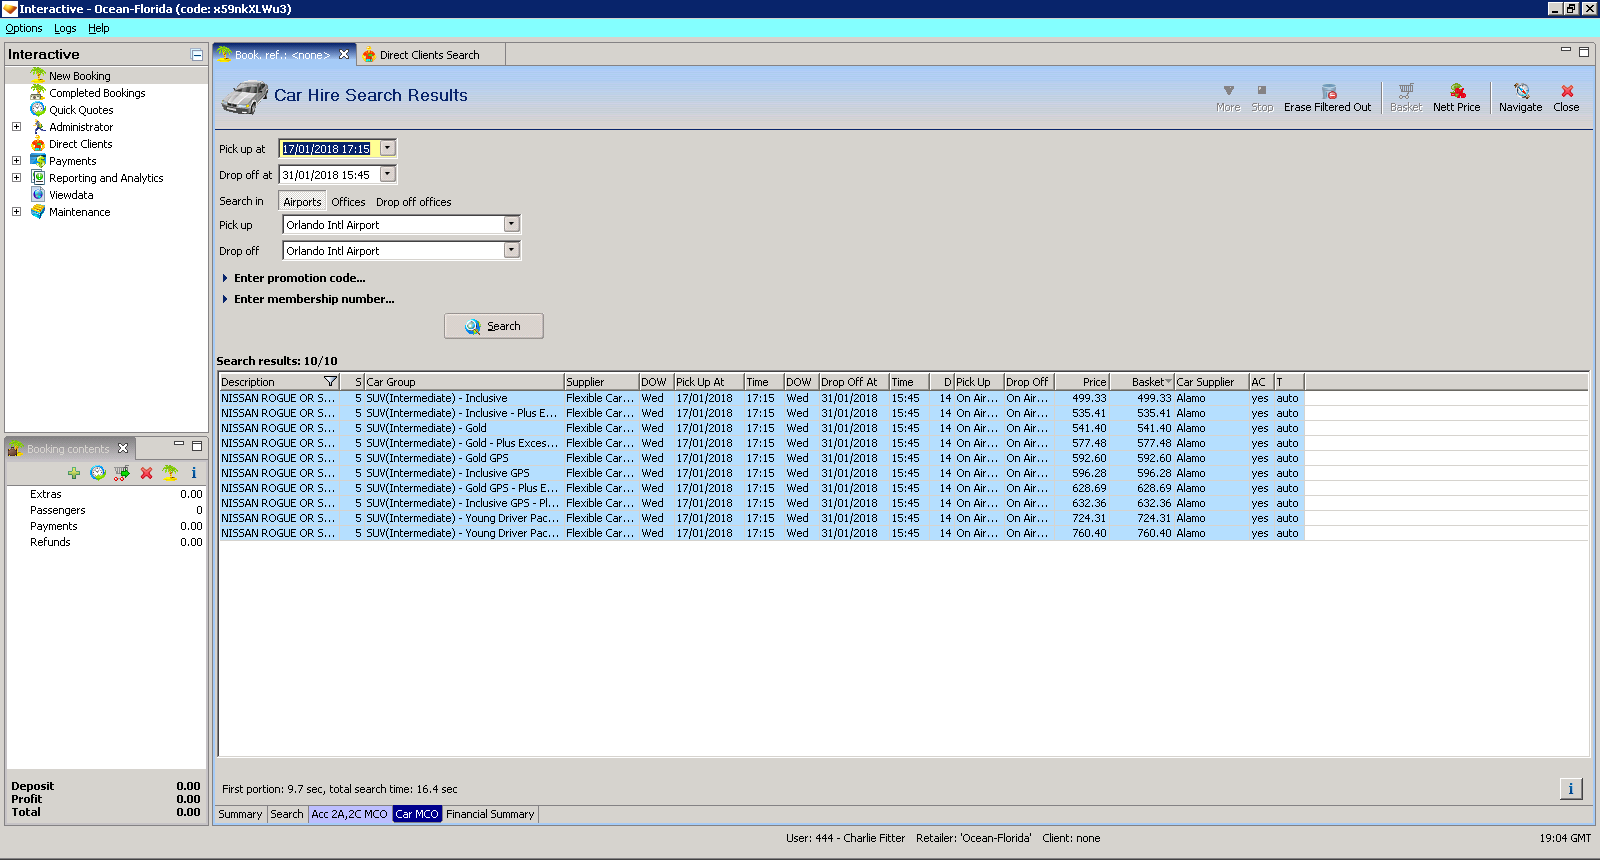Expand Enter membership number section

[x=225, y=299]
